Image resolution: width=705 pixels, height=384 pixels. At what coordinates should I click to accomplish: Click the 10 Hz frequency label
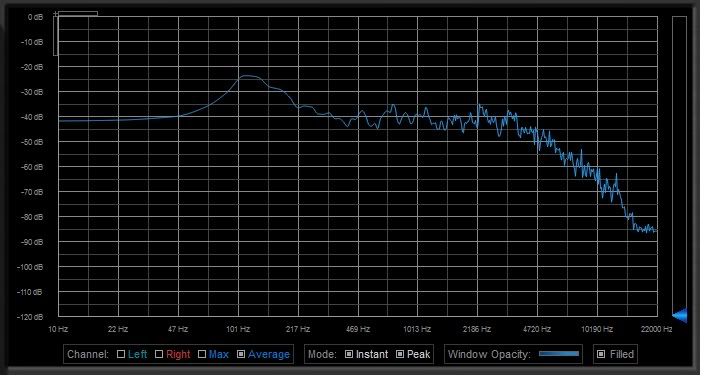point(58,329)
